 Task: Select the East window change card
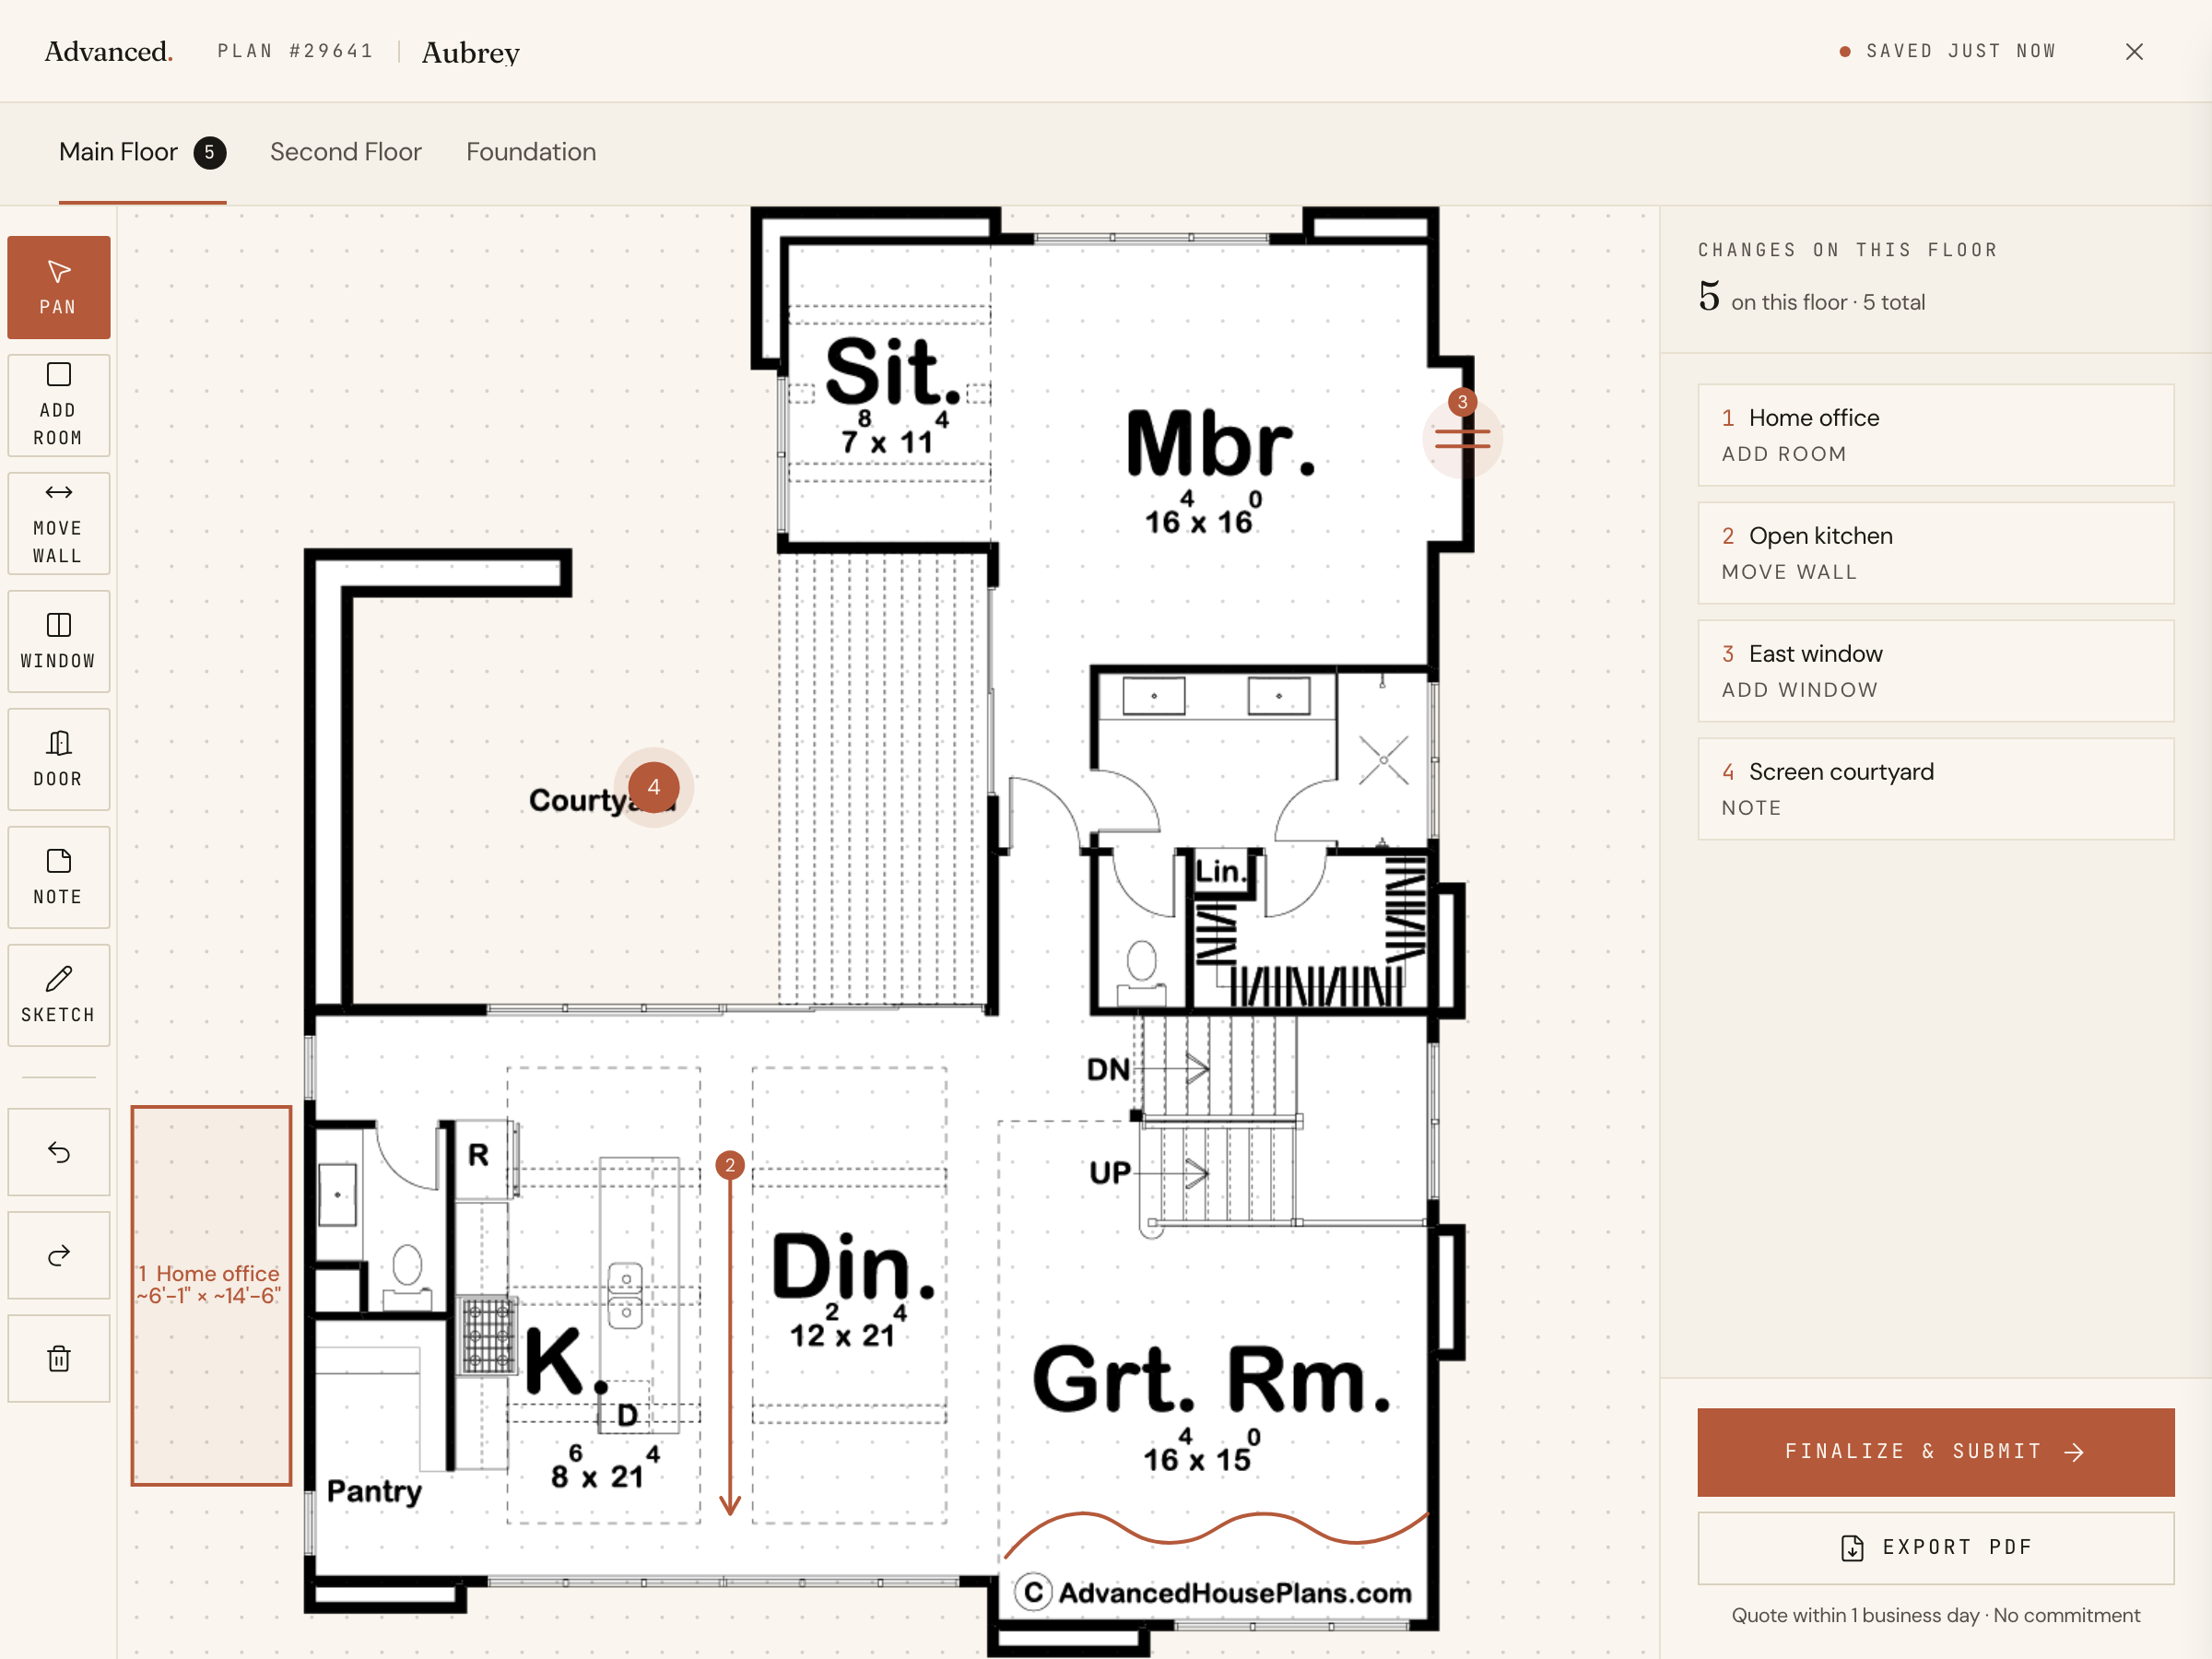pyautogui.click(x=1936, y=671)
